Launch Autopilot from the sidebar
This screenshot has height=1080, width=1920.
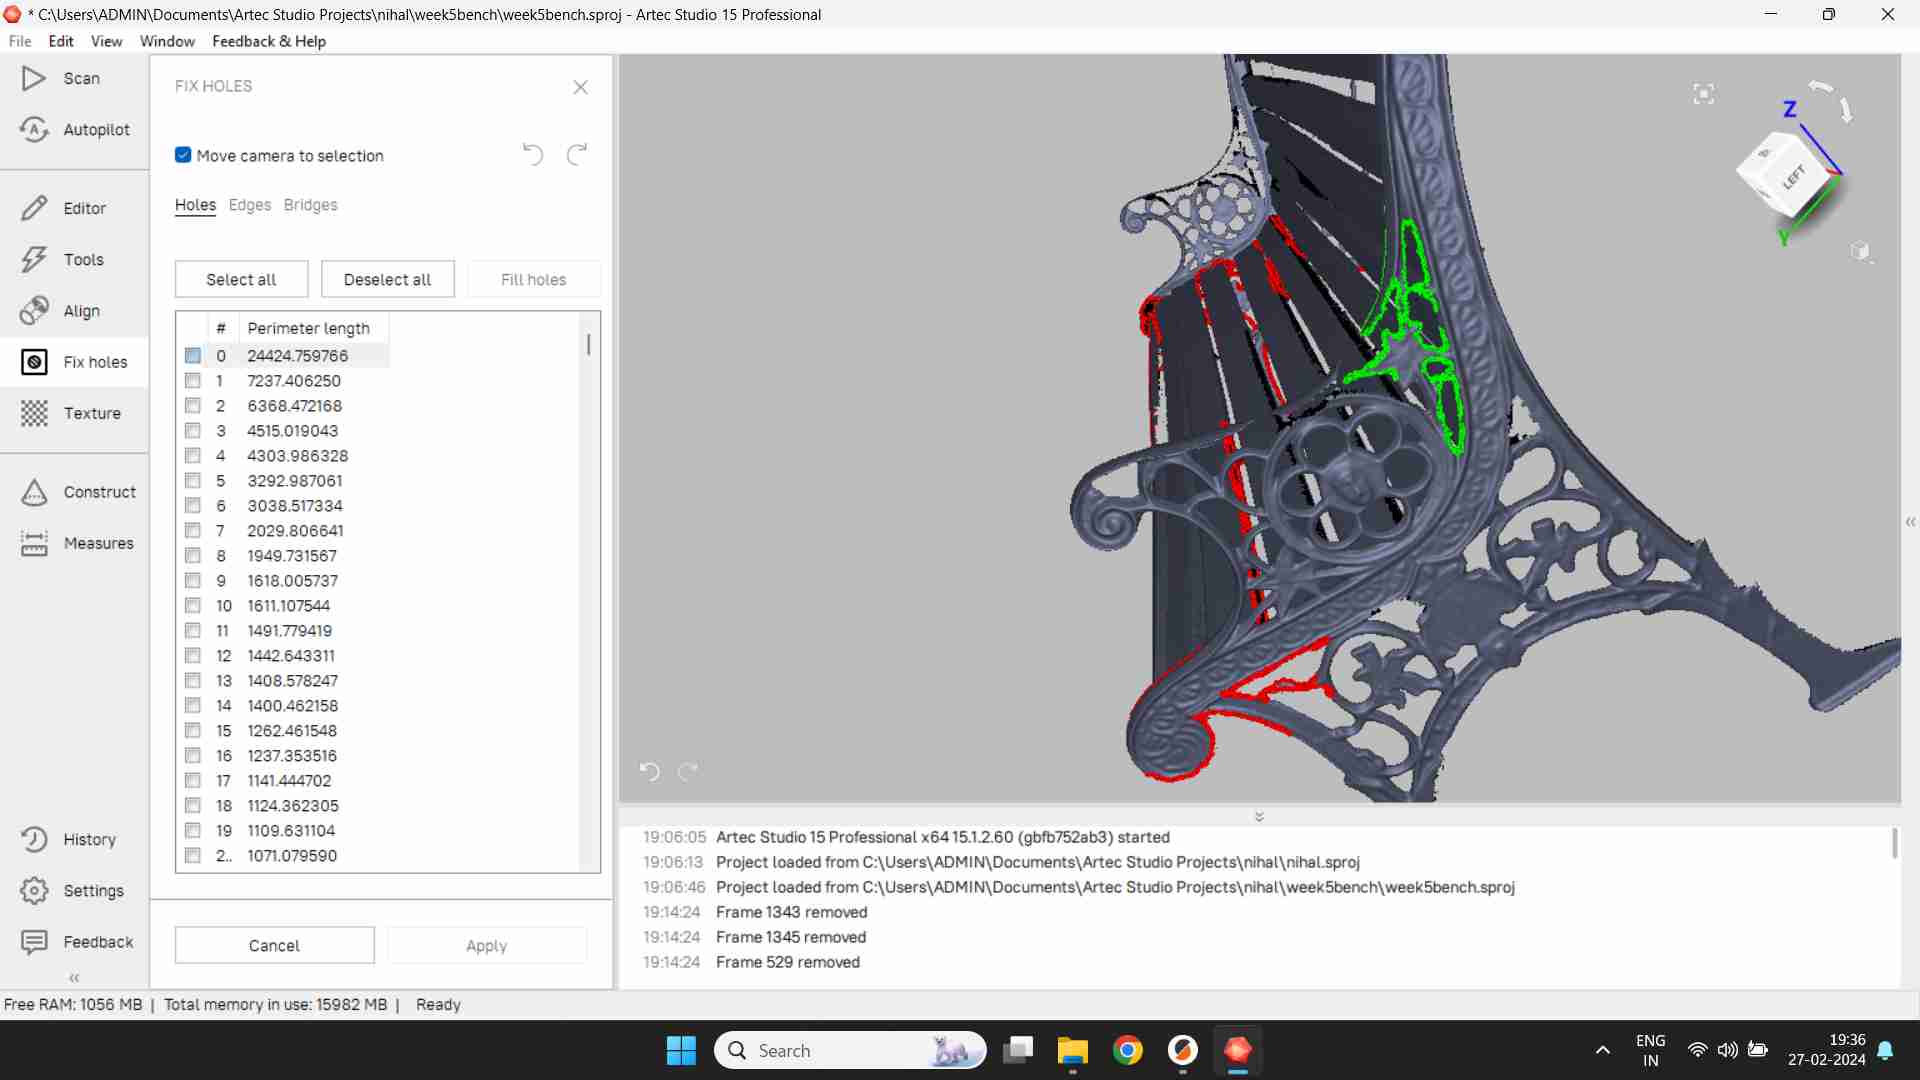pyautogui.click(x=74, y=129)
